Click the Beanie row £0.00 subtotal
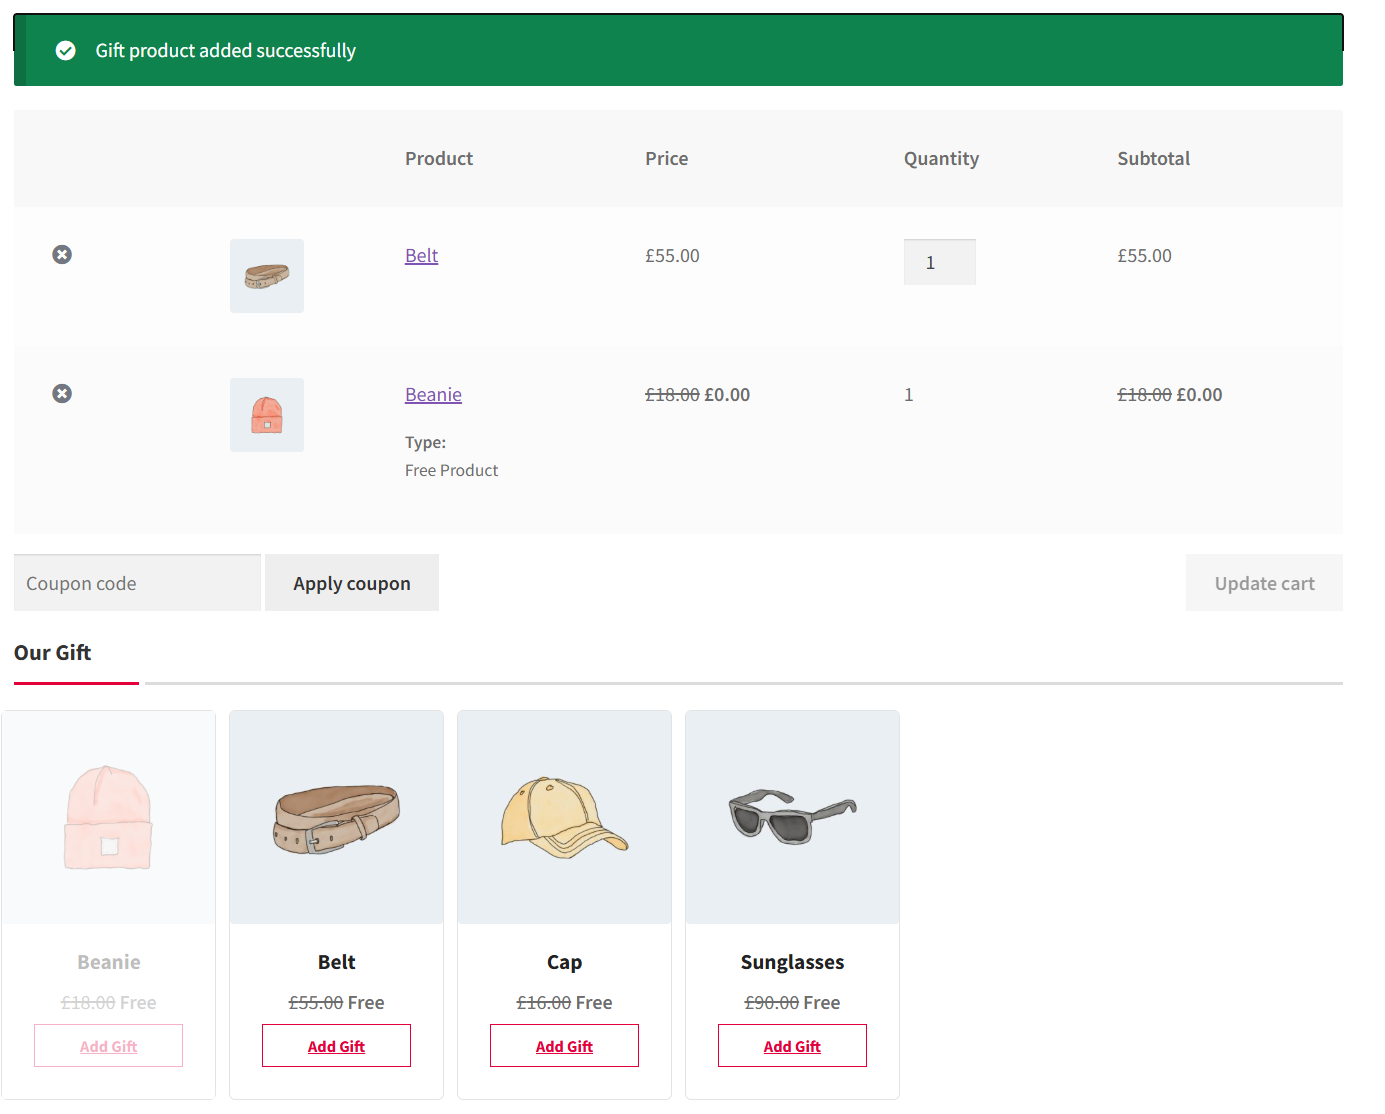The image size is (1385, 1114). tap(1199, 395)
